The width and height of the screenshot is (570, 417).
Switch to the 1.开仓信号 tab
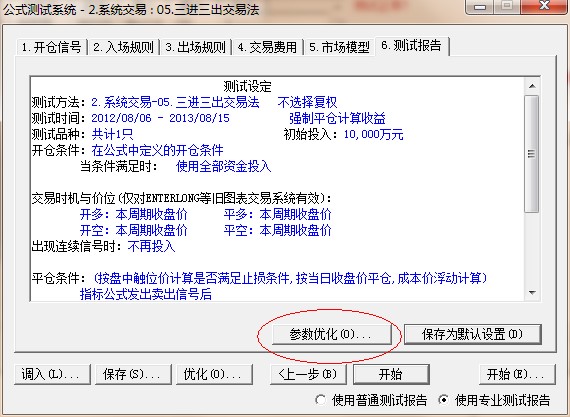51,47
